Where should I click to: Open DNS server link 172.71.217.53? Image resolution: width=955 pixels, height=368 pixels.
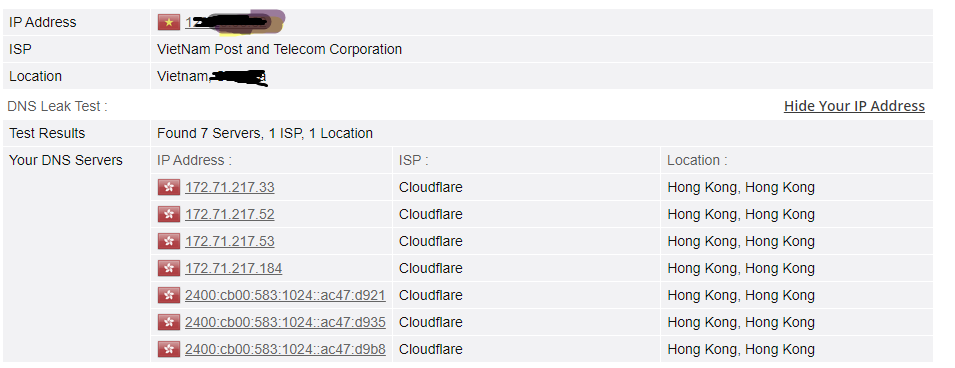click(230, 241)
